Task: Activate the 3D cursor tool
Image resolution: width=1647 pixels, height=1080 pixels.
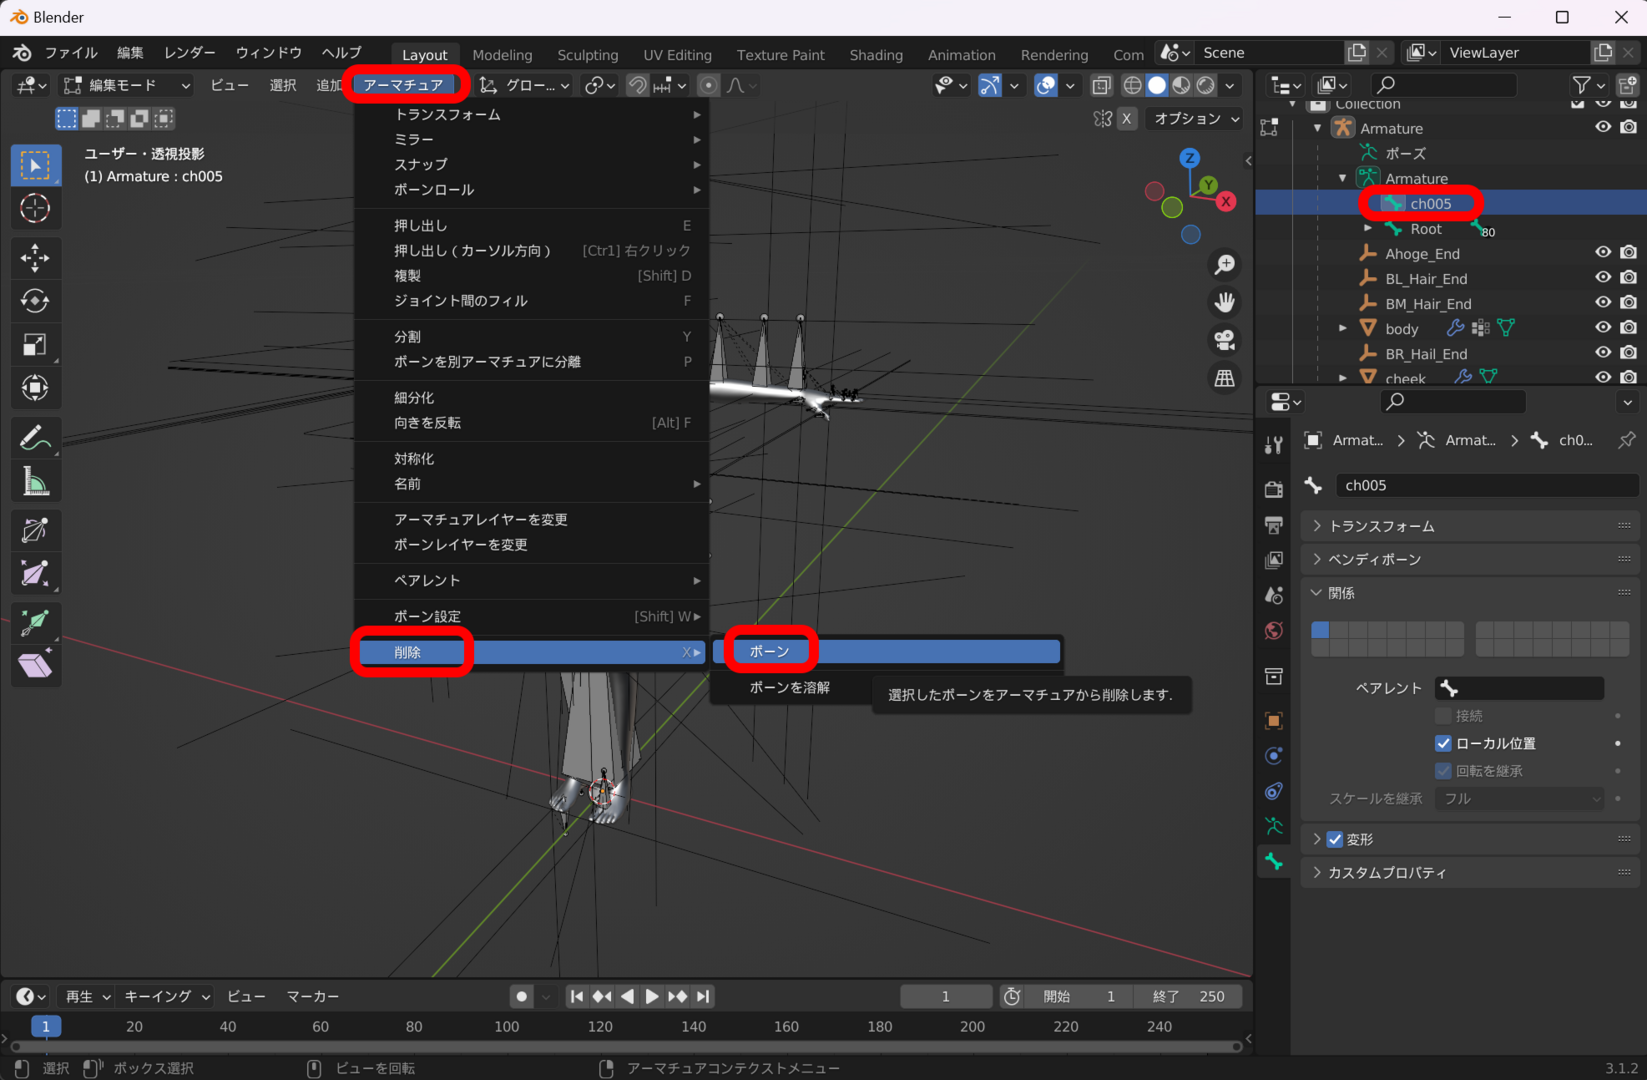Action: [35, 208]
